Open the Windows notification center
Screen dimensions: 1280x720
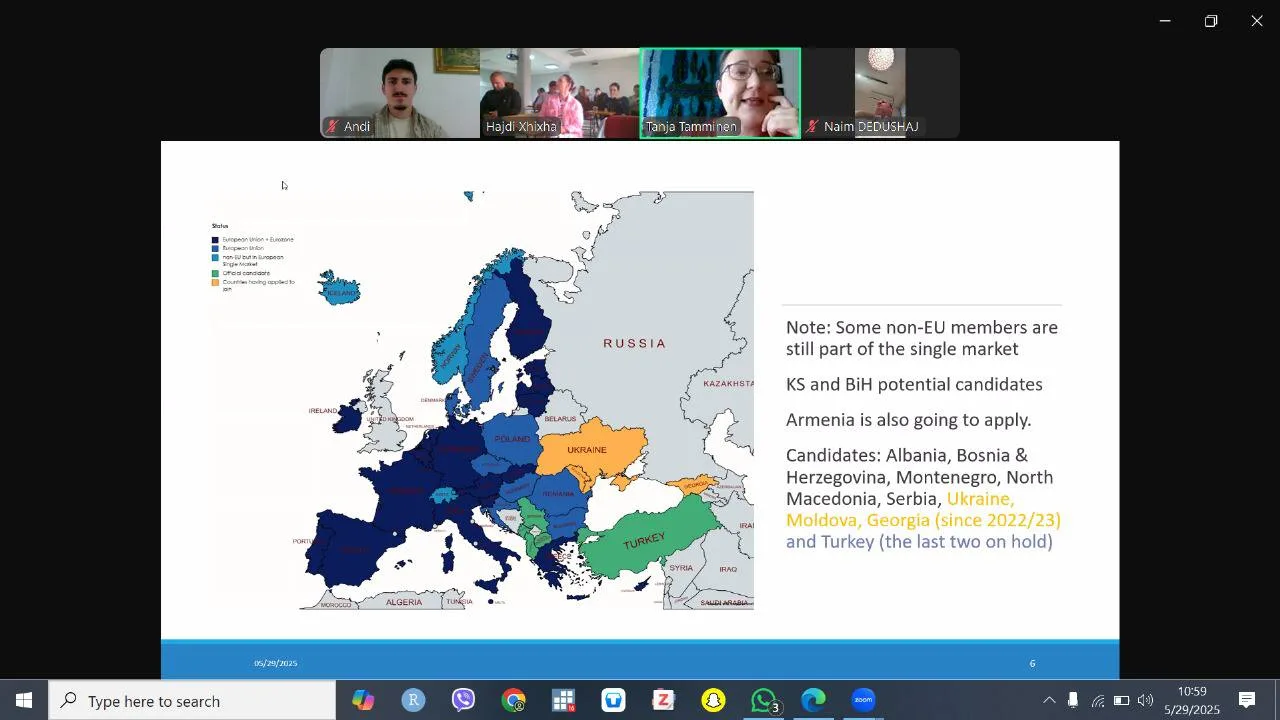pos(1247,700)
